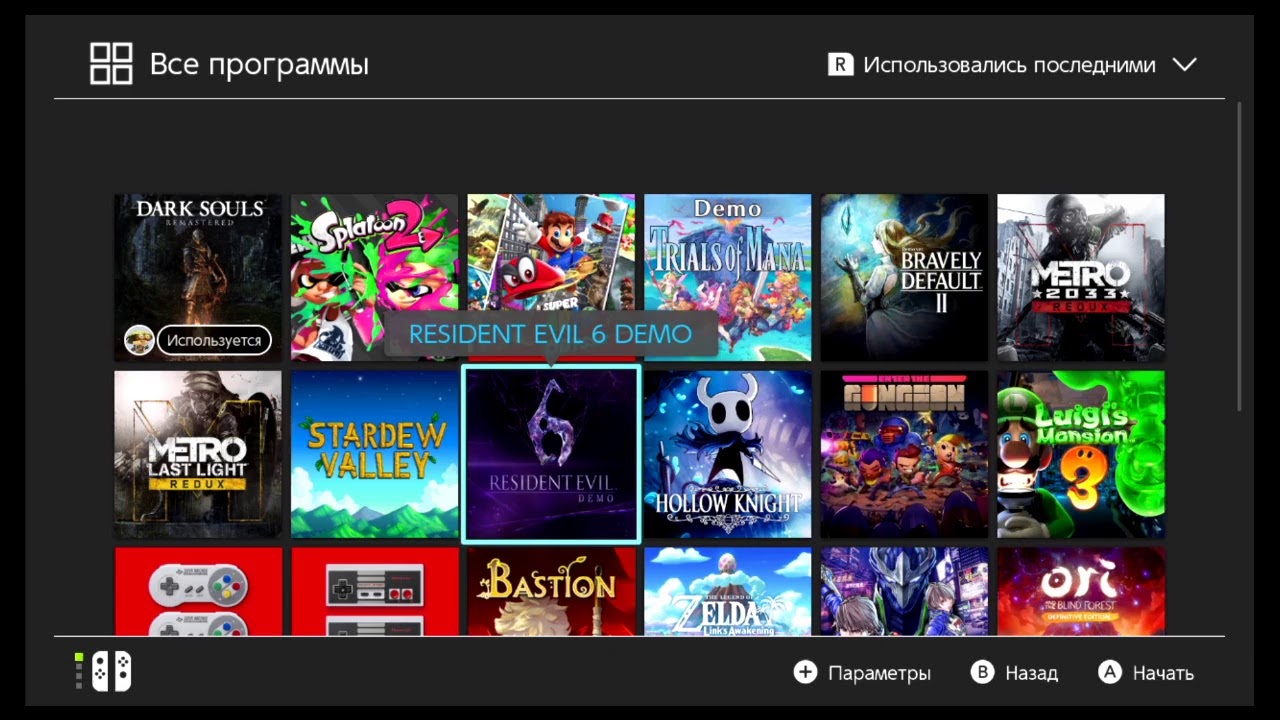The image size is (1280, 720).
Task: Open Metro Last Light Redux
Action: [198, 454]
